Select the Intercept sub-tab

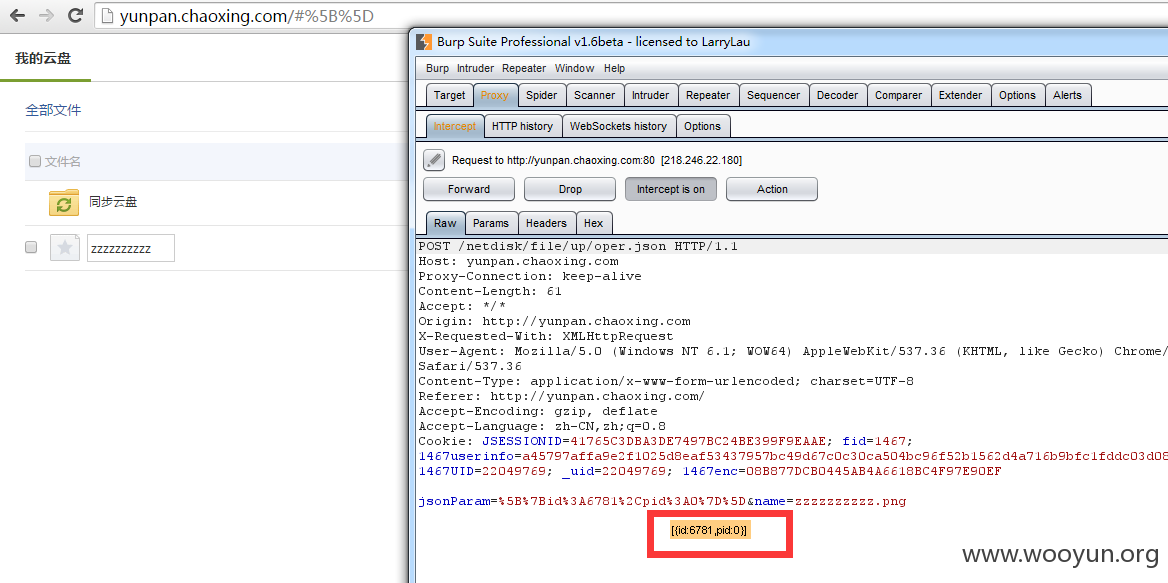(454, 127)
